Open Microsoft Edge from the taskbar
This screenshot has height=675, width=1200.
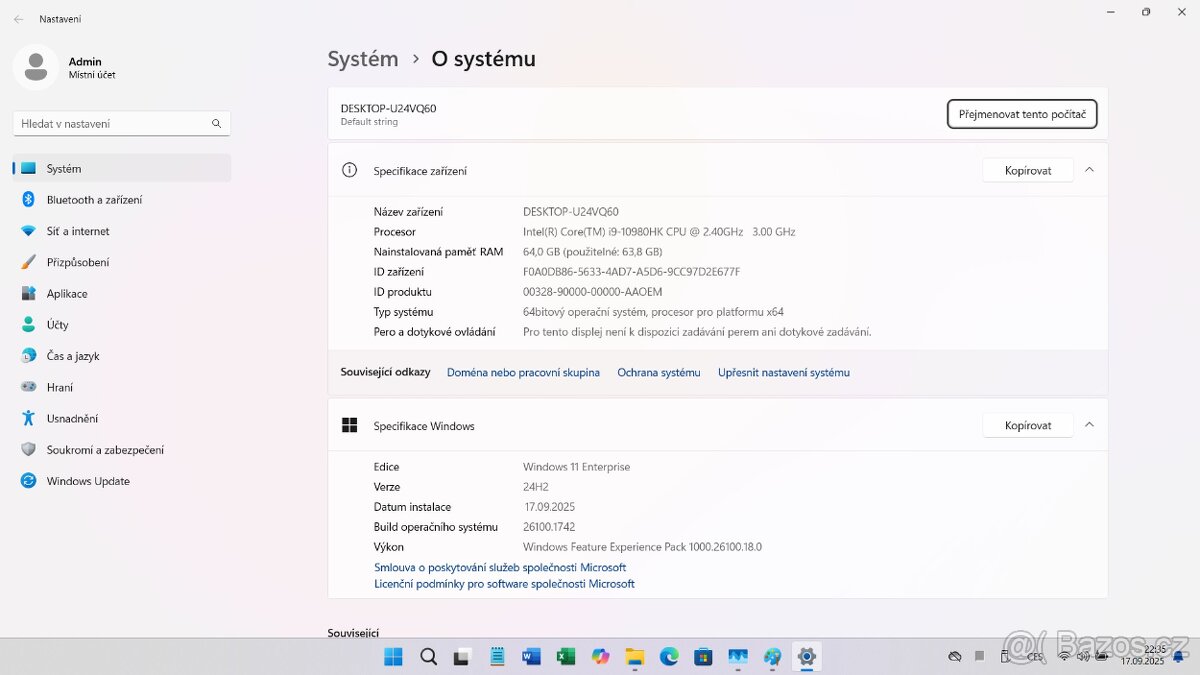point(668,657)
